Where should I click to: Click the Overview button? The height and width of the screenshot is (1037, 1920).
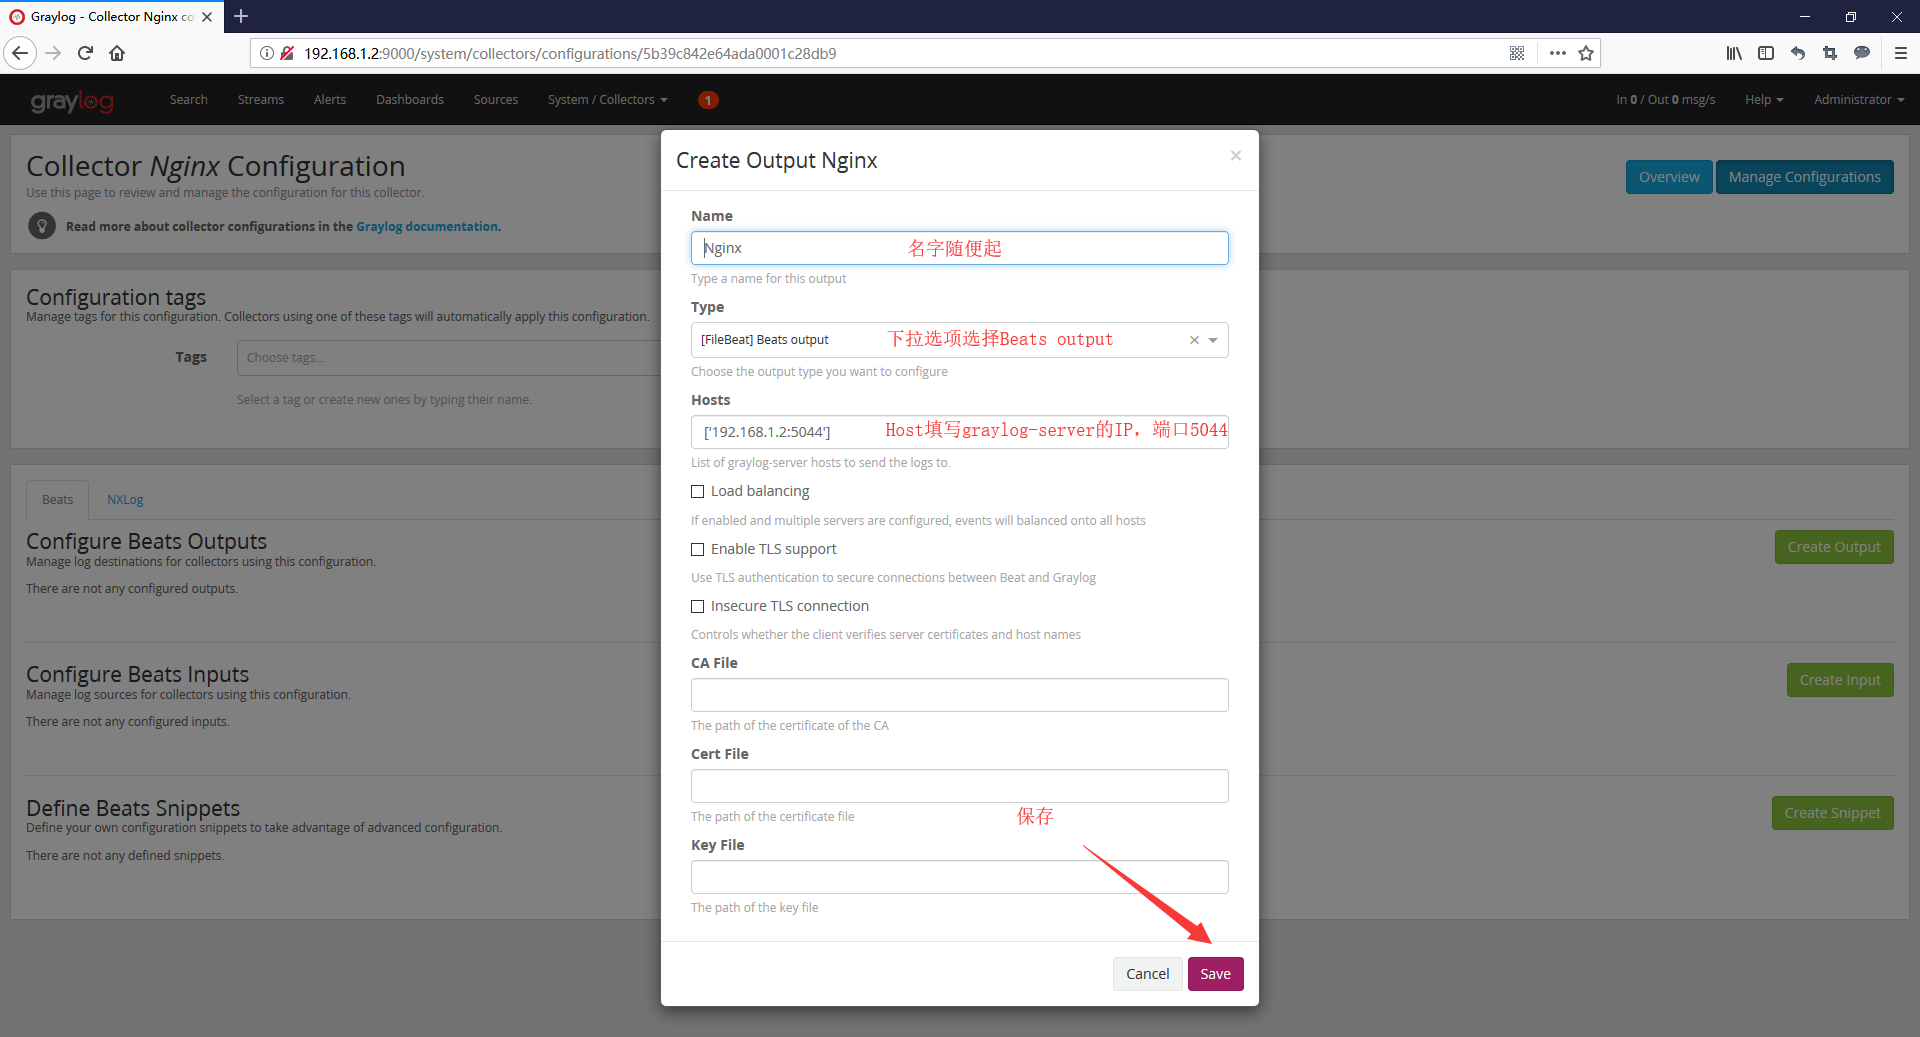[x=1669, y=177]
